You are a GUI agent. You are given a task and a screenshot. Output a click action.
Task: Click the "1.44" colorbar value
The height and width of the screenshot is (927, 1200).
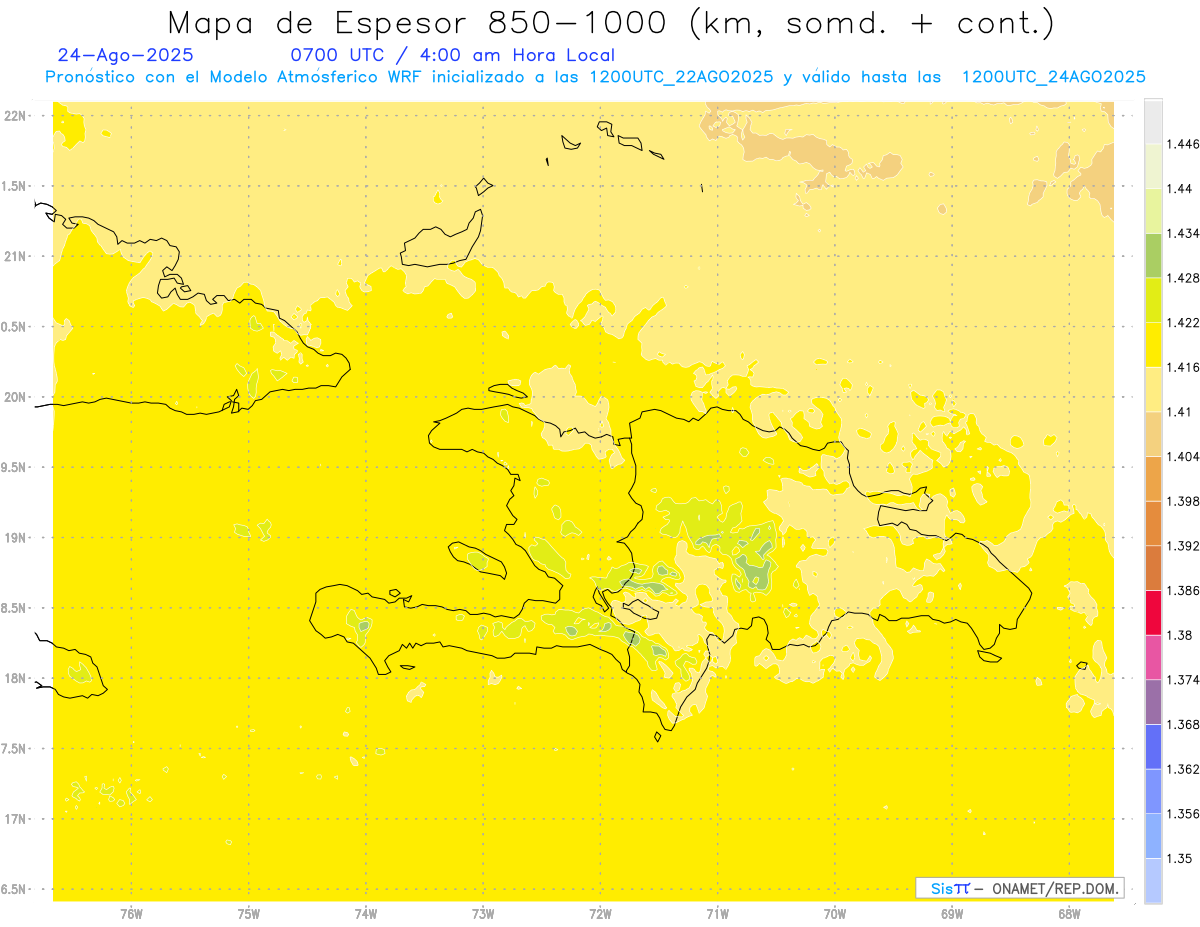(1180, 188)
